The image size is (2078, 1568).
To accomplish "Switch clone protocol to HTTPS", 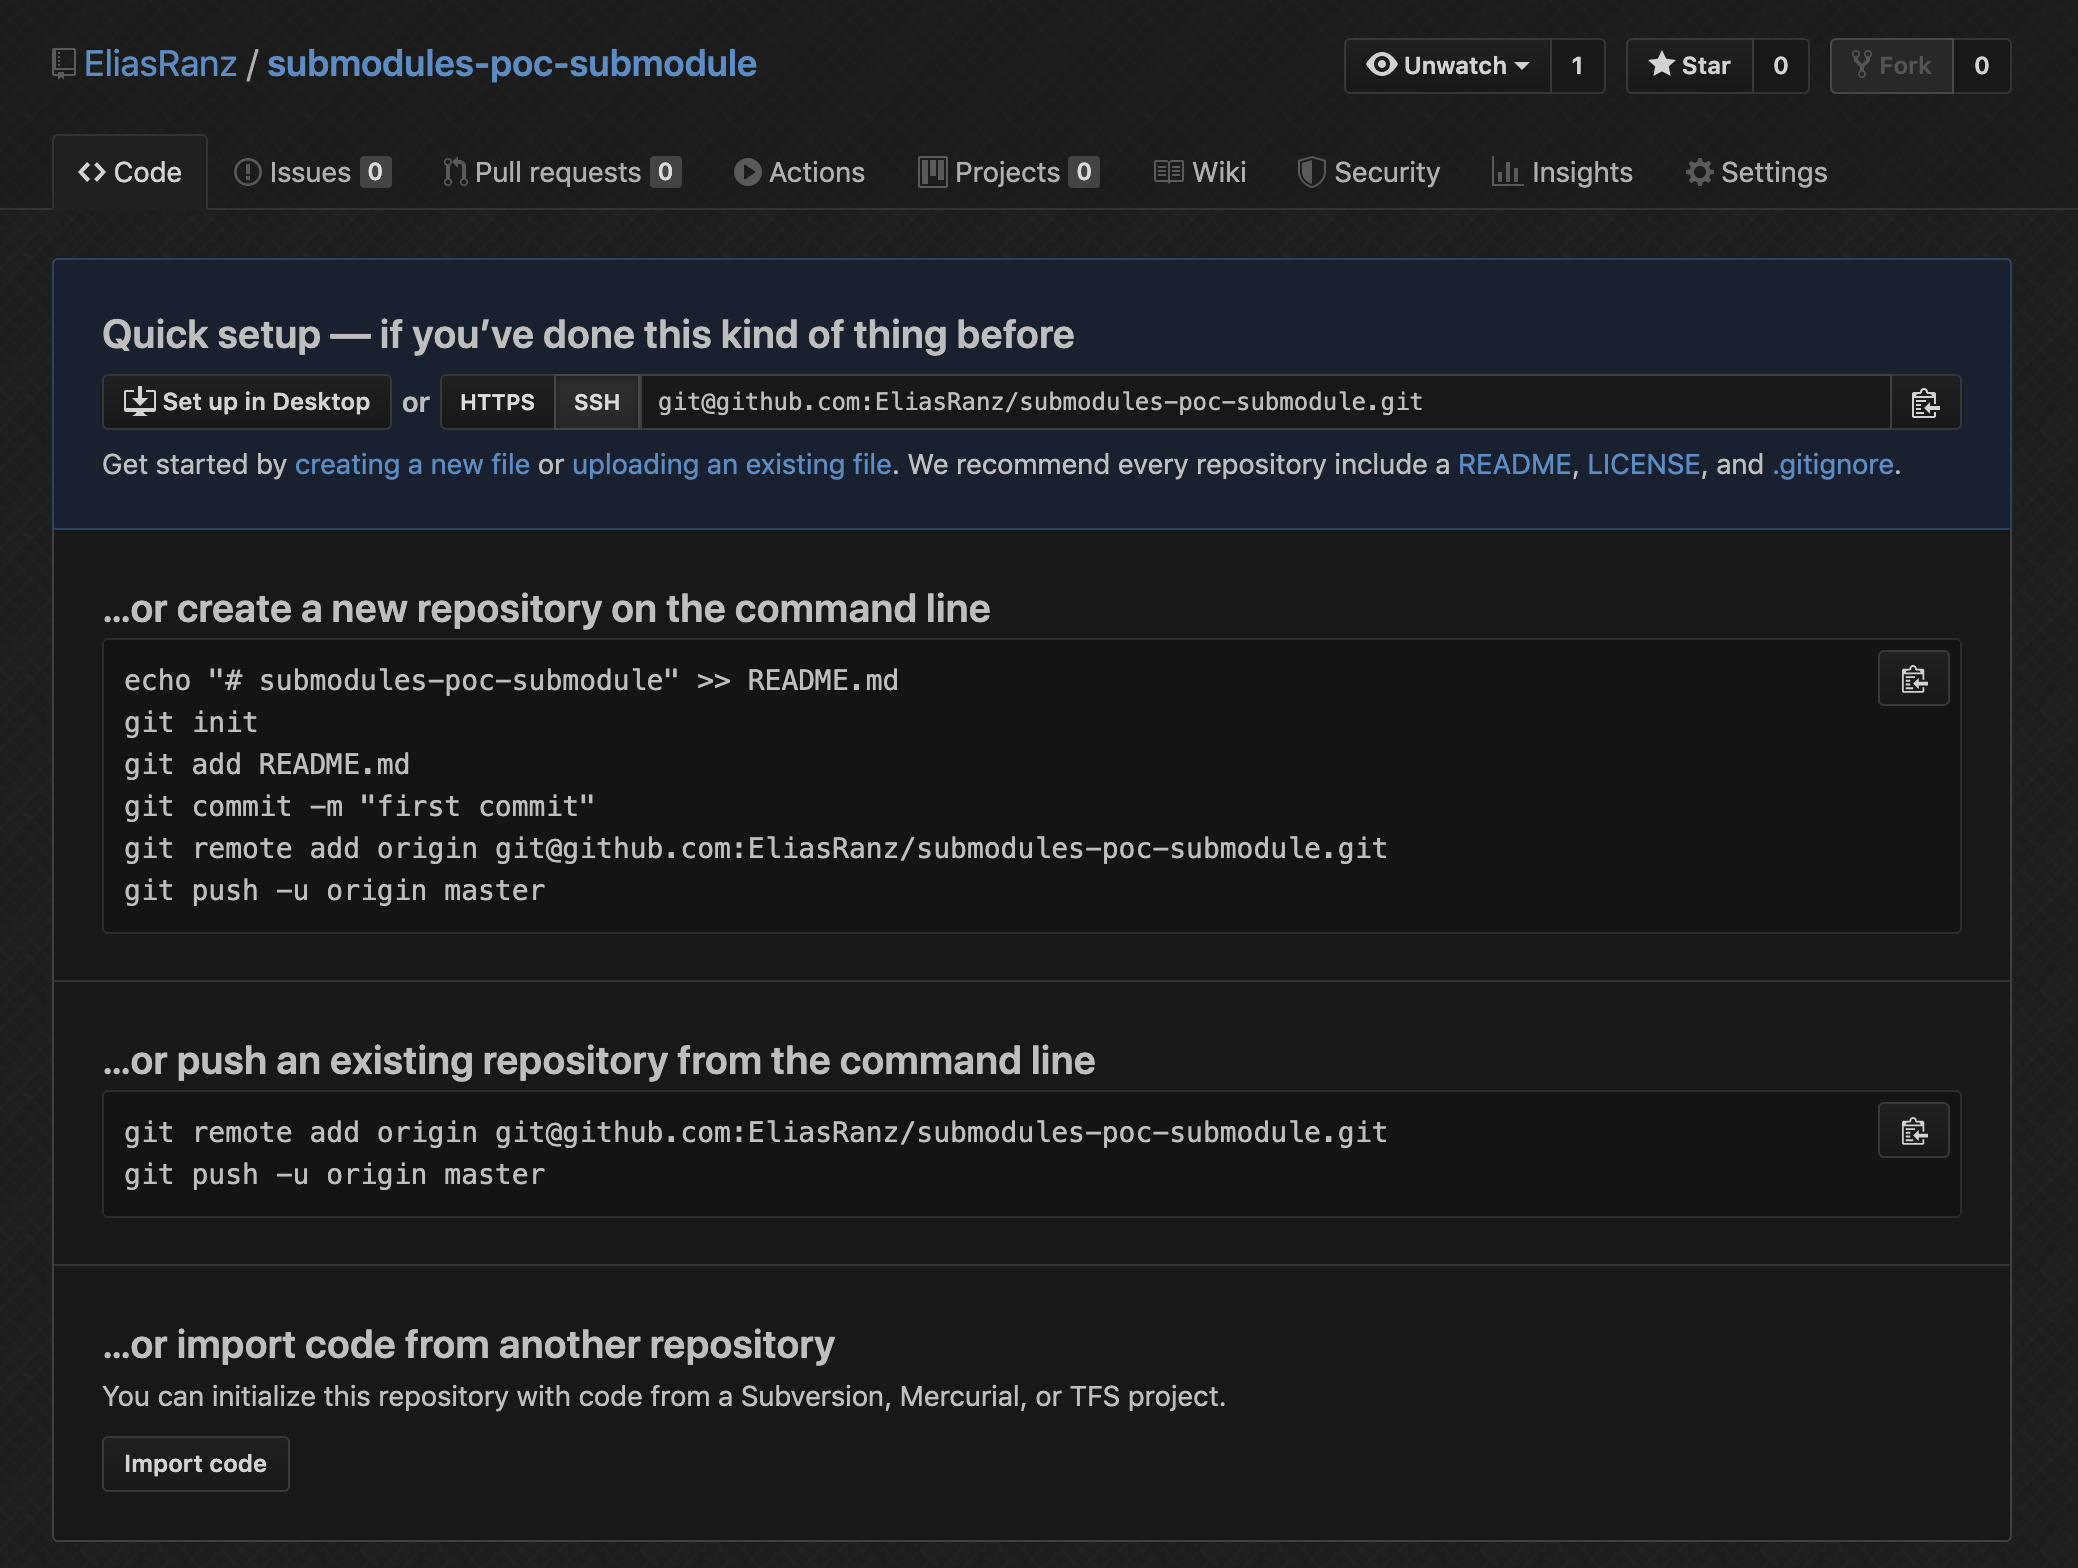I will [x=497, y=402].
